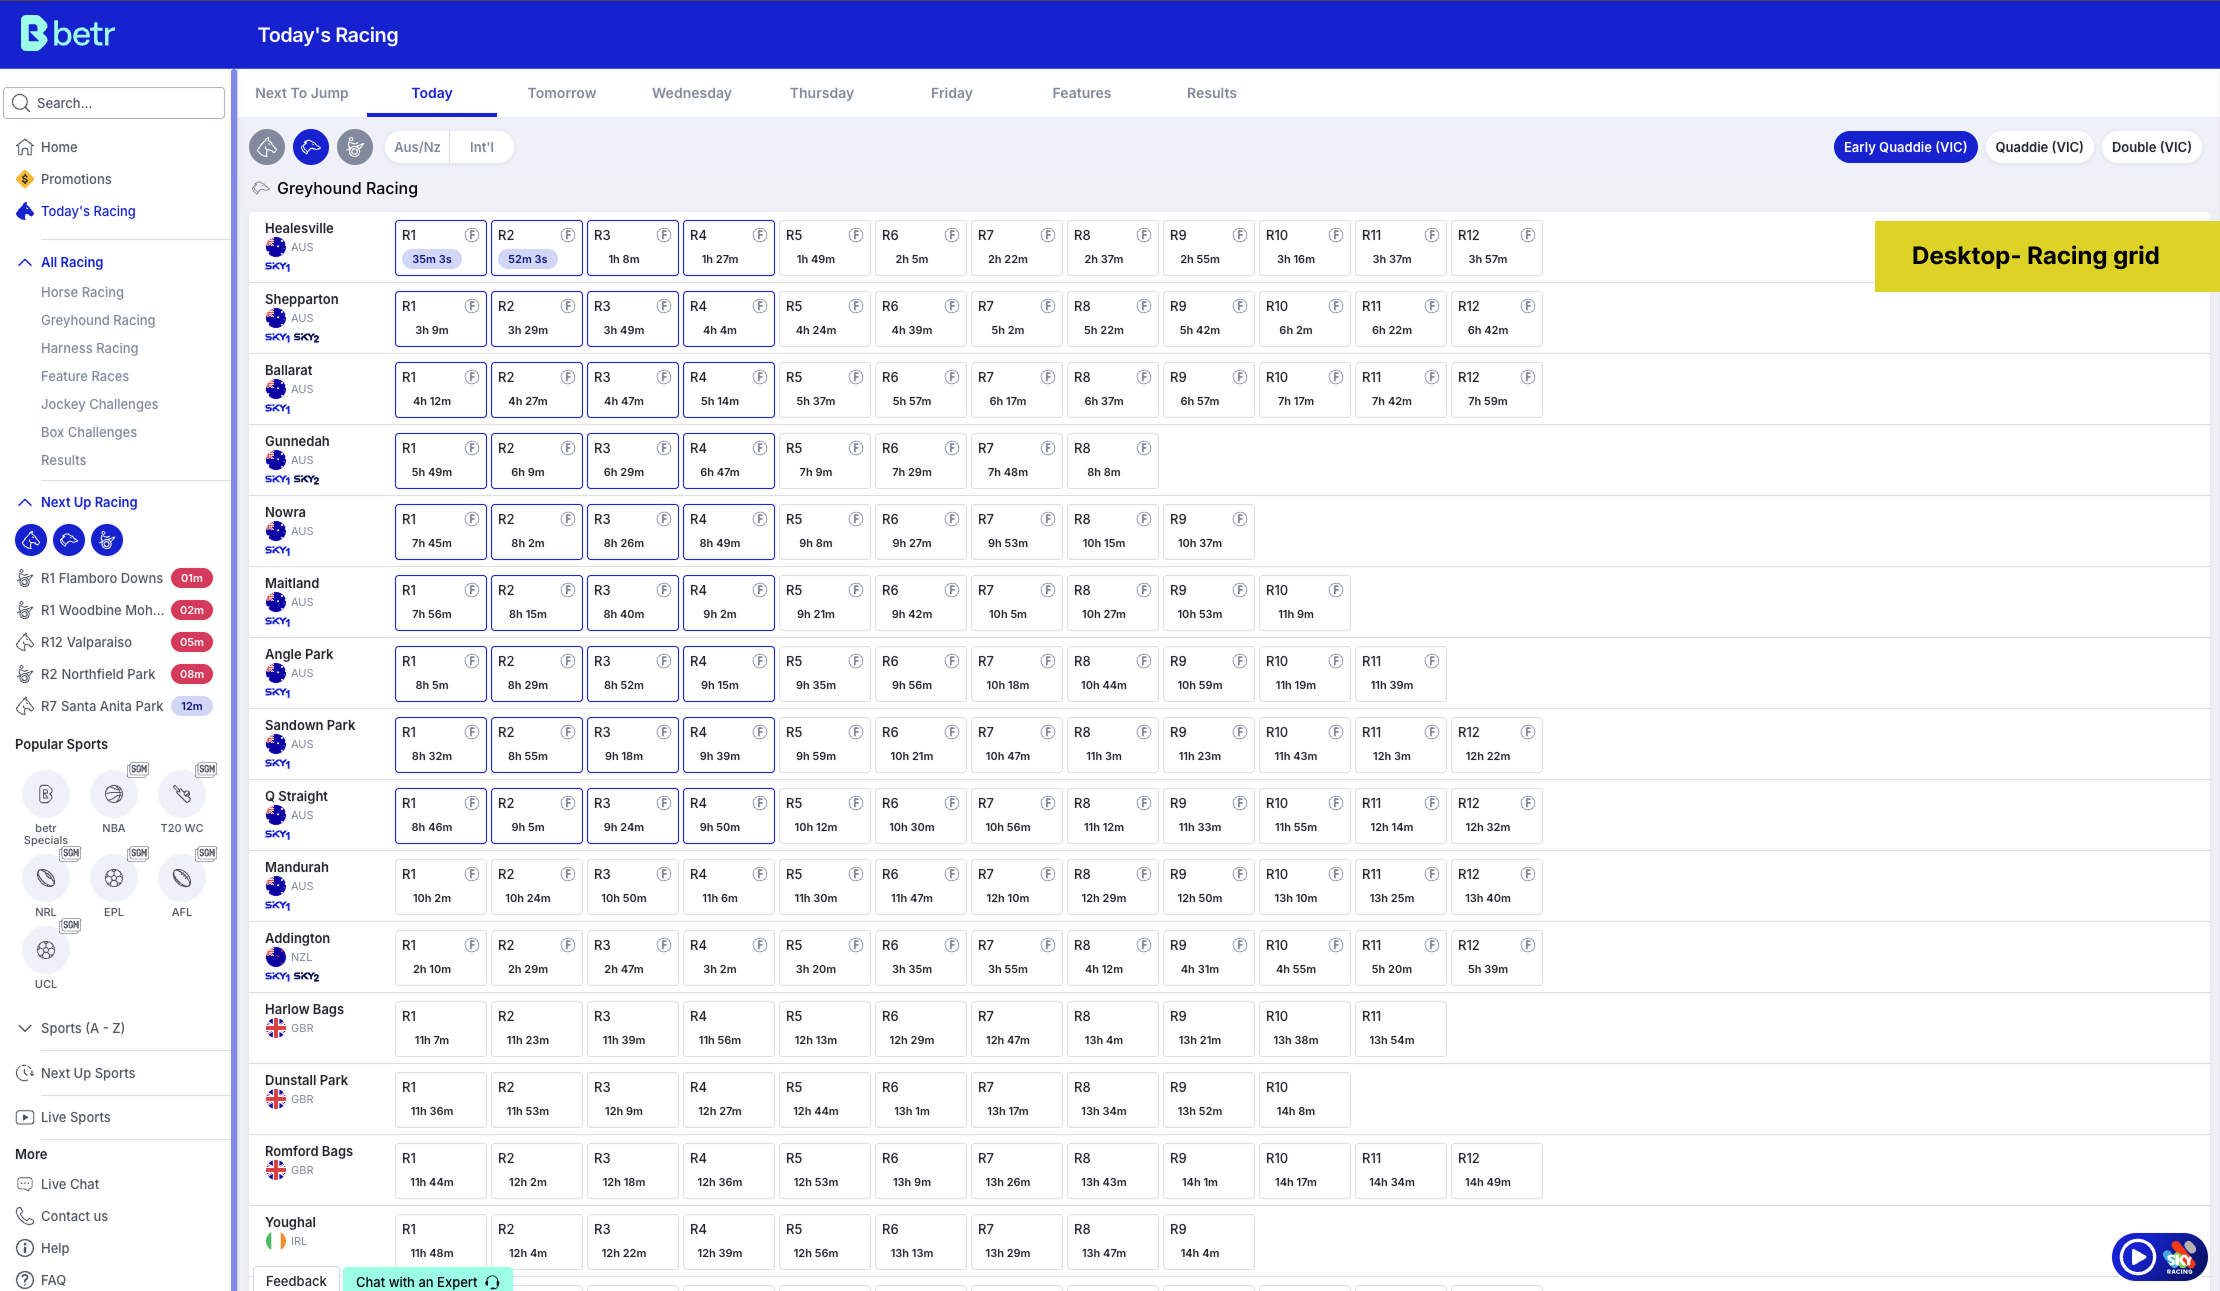
Task: Enable the harness racing filter above grid
Action: tap(355, 147)
